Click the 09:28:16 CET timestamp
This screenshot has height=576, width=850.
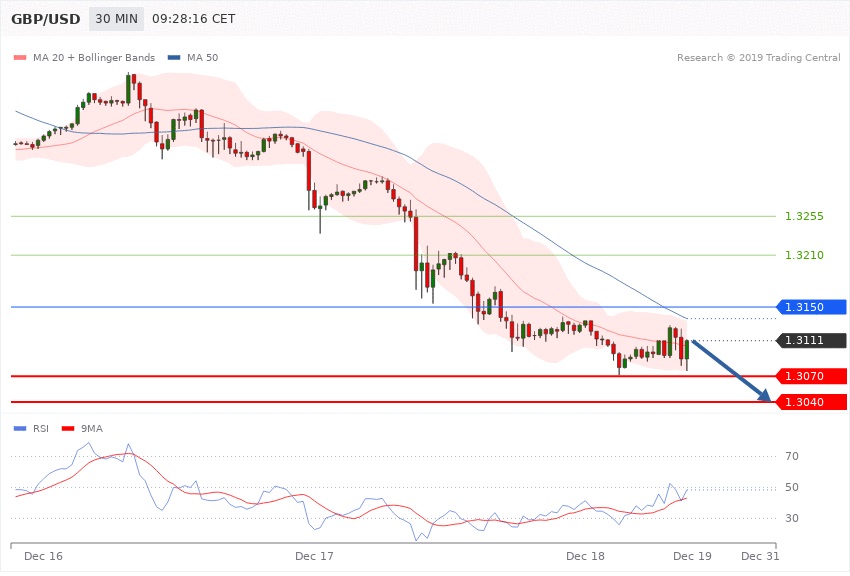tap(194, 19)
